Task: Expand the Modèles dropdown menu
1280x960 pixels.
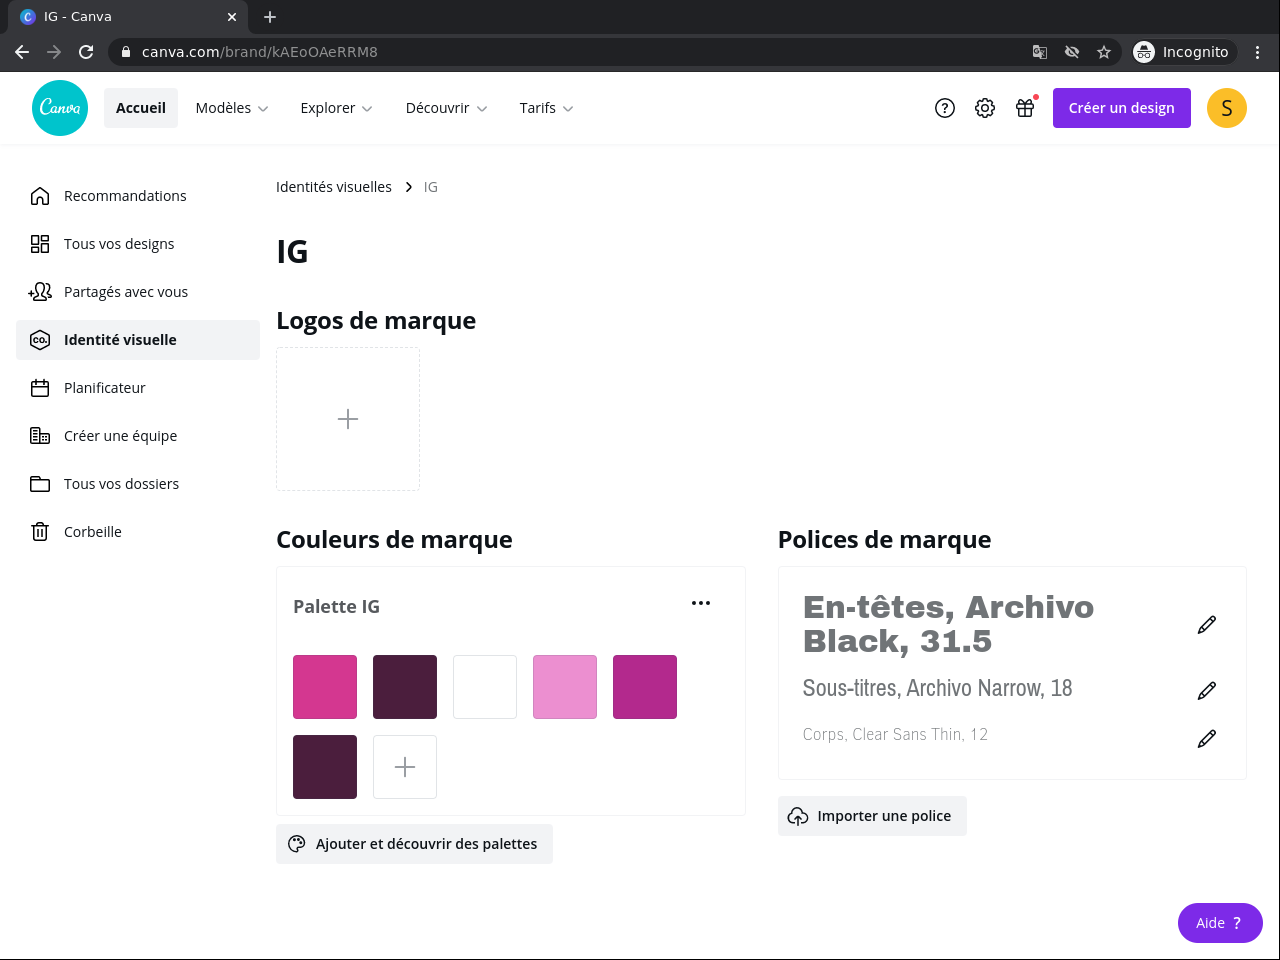Action: 232,108
